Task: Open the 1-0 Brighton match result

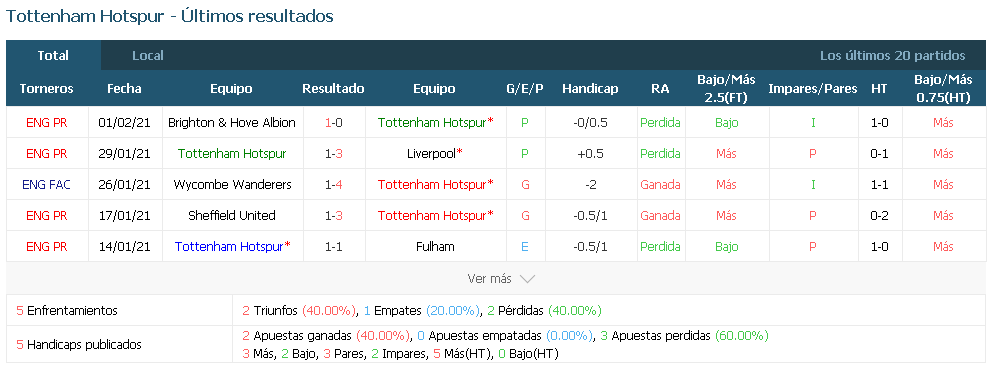Action: point(334,123)
